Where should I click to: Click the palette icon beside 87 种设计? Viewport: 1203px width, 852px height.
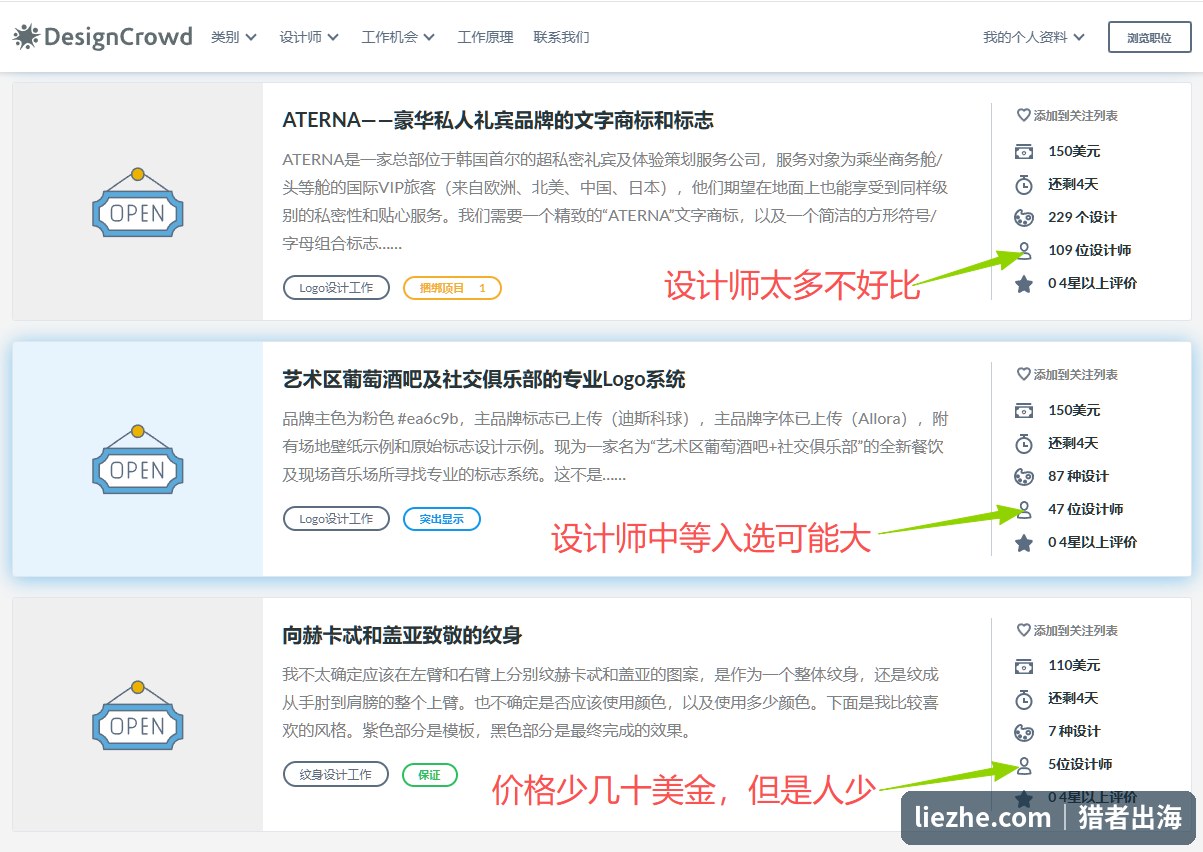coord(1024,476)
